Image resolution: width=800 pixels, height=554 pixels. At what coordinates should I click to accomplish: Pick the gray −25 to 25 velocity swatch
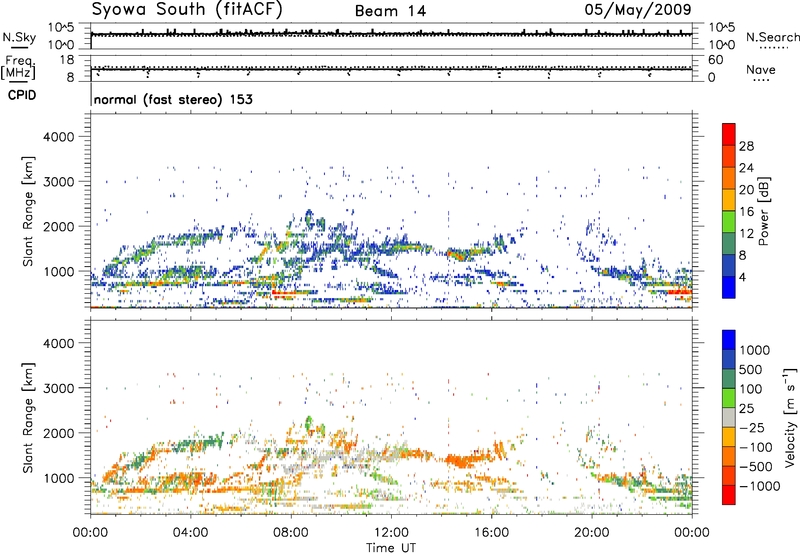(729, 417)
